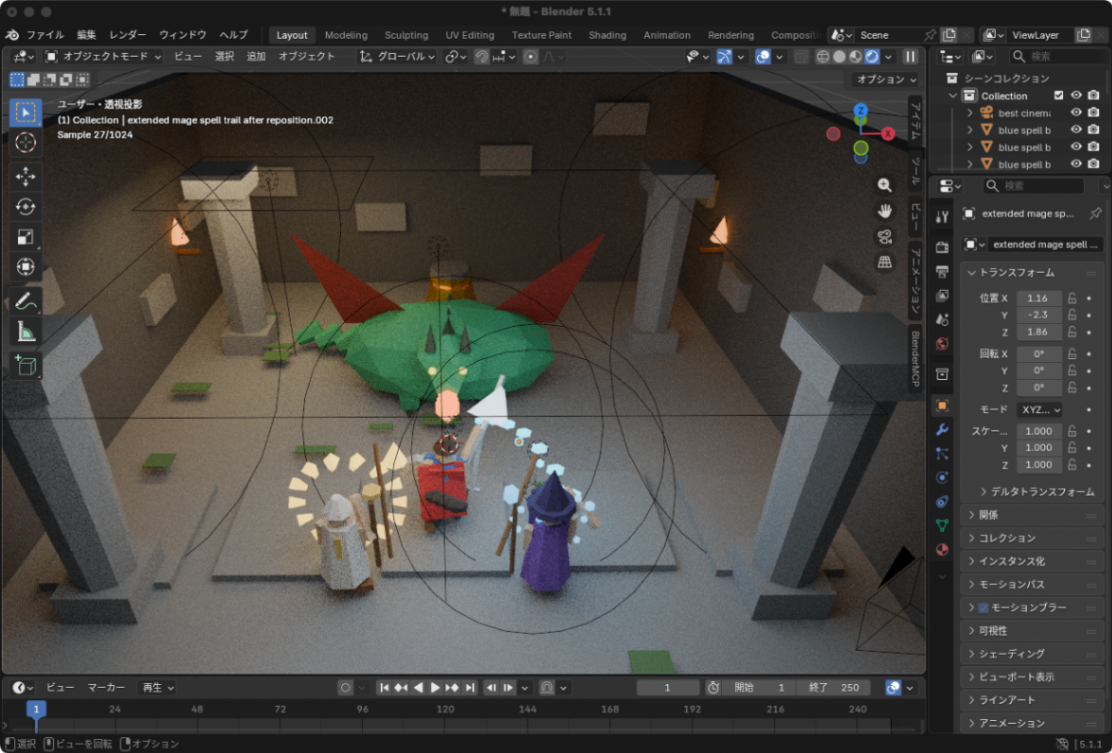Viewport: 1112px width, 753px height.
Task: Select the Rotate tool
Action: [26, 206]
